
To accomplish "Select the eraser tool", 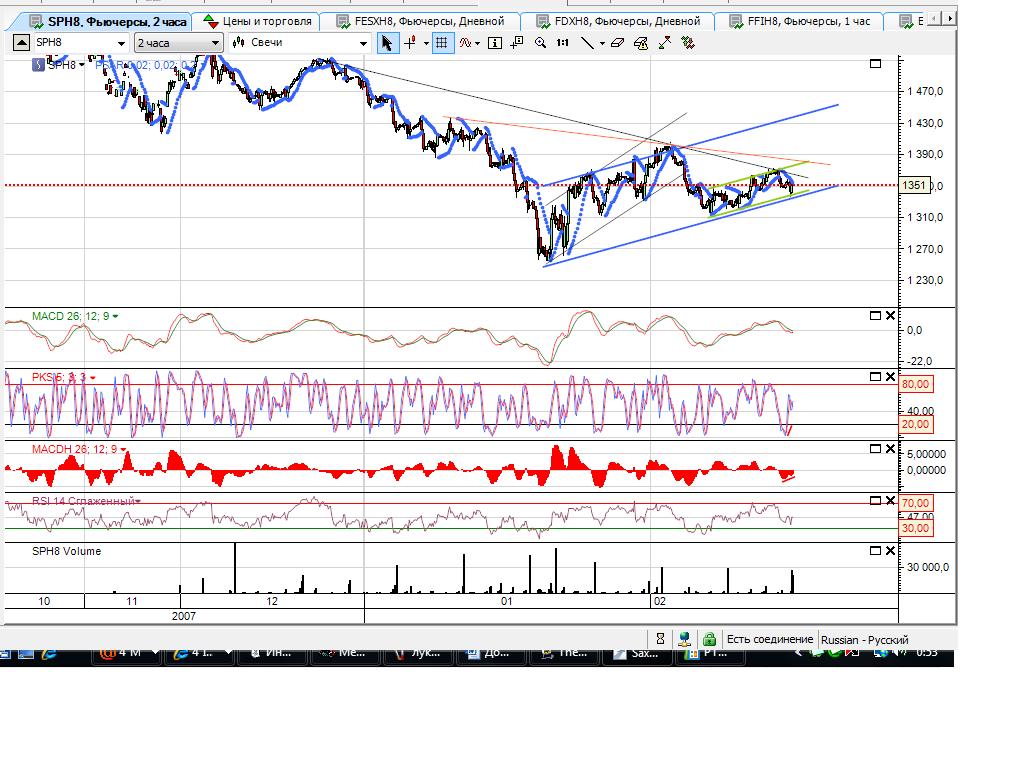I will point(617,43).
